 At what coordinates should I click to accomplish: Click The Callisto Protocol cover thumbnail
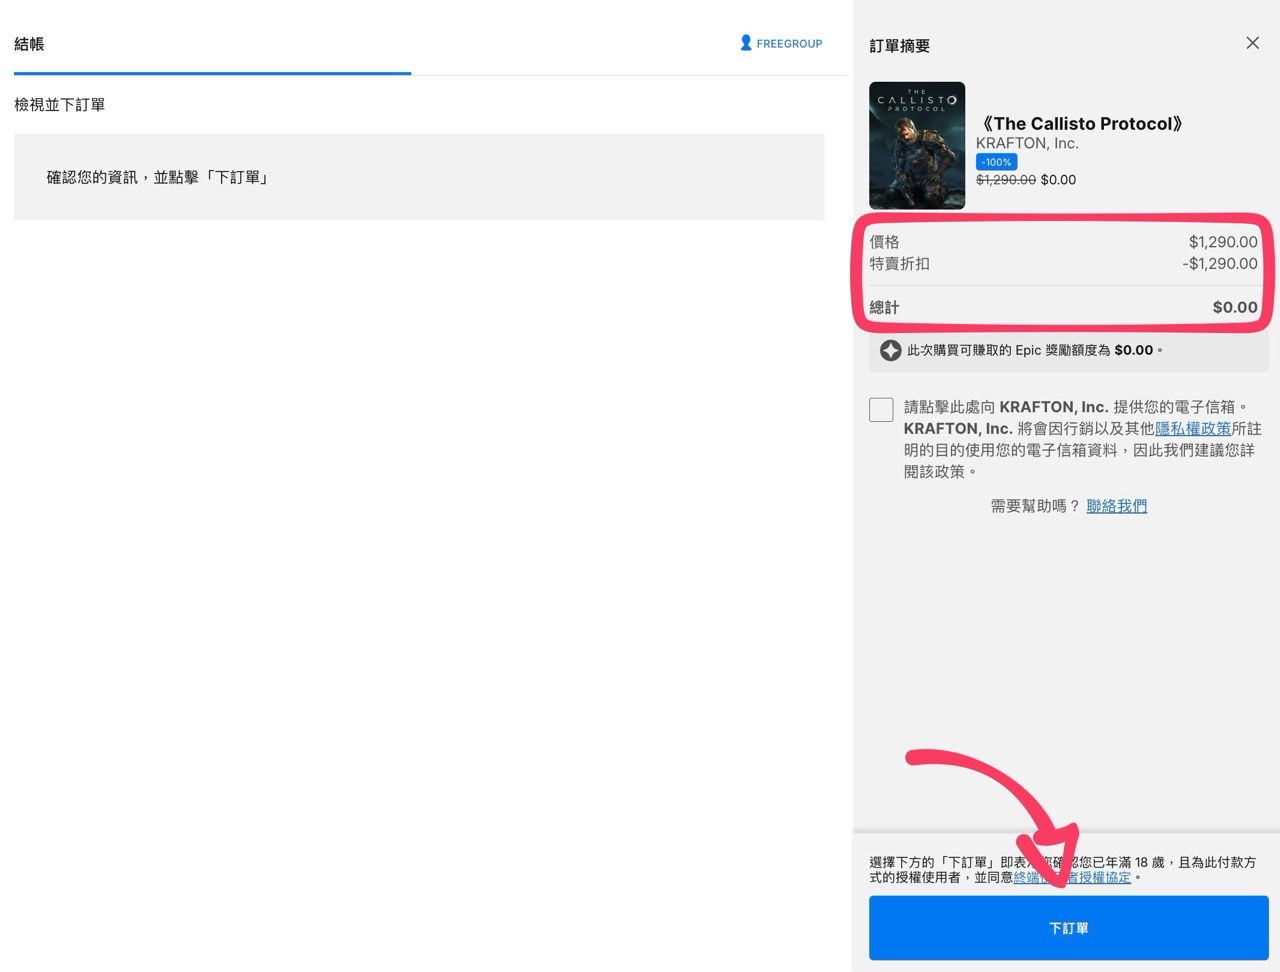coord(916,145)
